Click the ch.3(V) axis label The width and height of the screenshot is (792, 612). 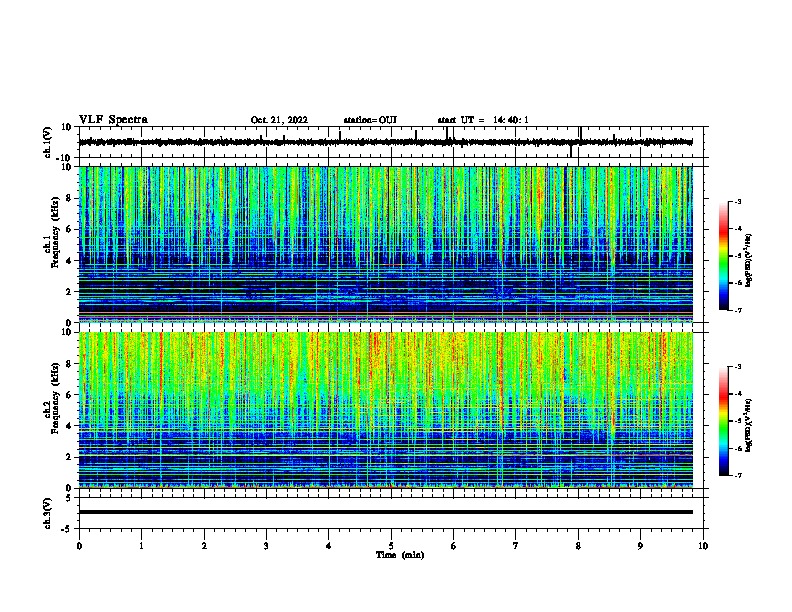[48, 513]
